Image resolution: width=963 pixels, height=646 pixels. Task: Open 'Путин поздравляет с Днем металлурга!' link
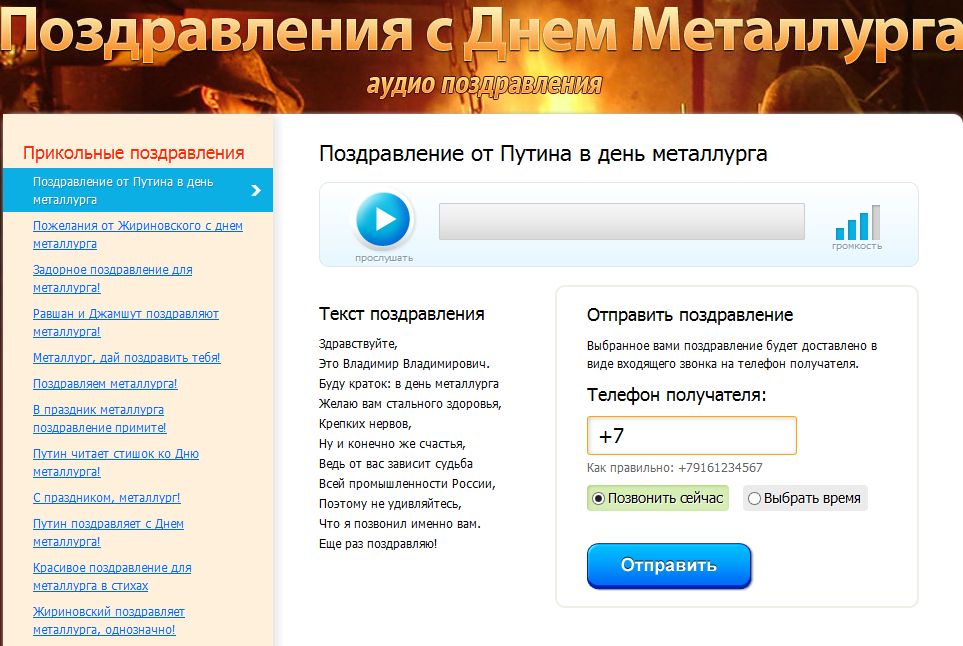[108, 533]
